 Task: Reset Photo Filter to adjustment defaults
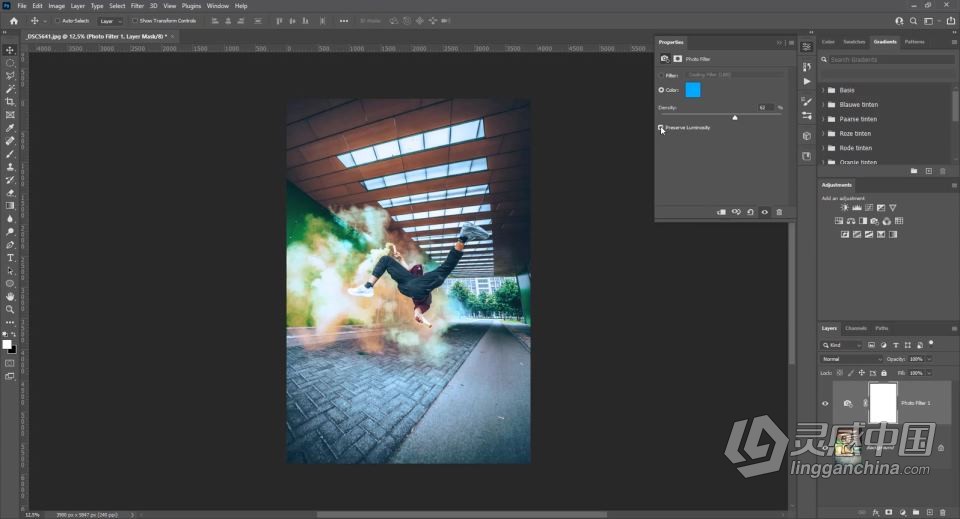750,212
